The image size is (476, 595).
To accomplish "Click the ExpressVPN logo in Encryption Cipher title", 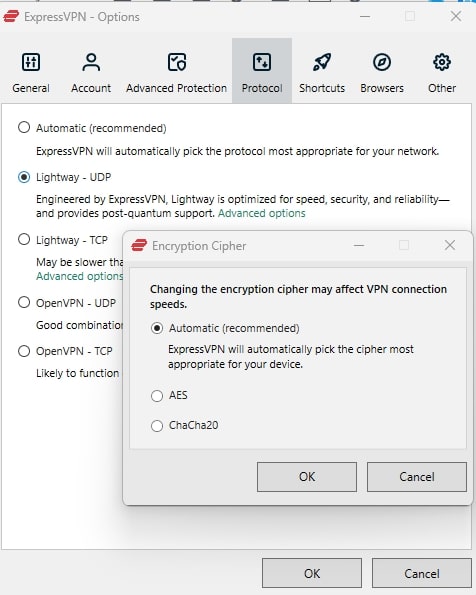I will tap(139, 246).
